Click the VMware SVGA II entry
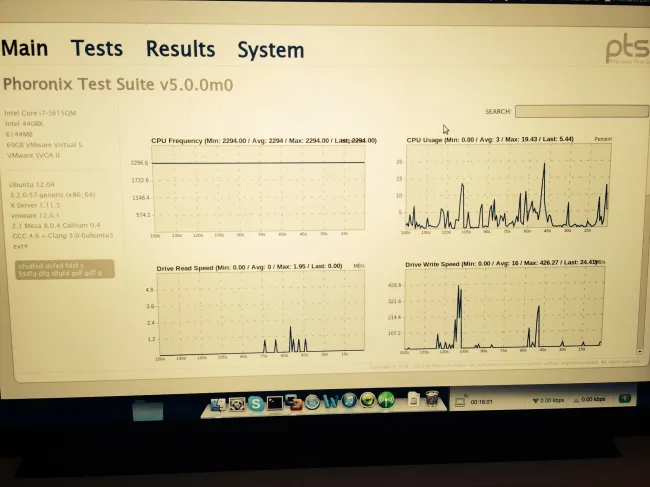The width and height of the screenshot is (650, 487). click(x=33, y=155)
